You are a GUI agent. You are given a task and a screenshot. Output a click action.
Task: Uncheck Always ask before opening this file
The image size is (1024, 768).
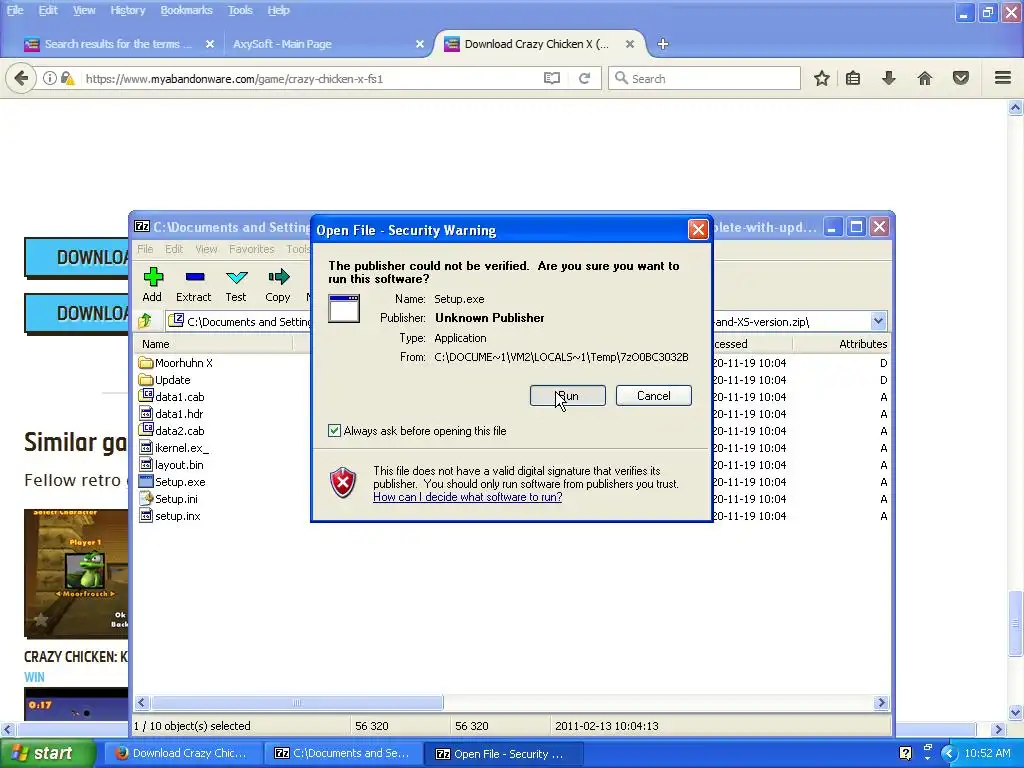[x=334, y=430]
